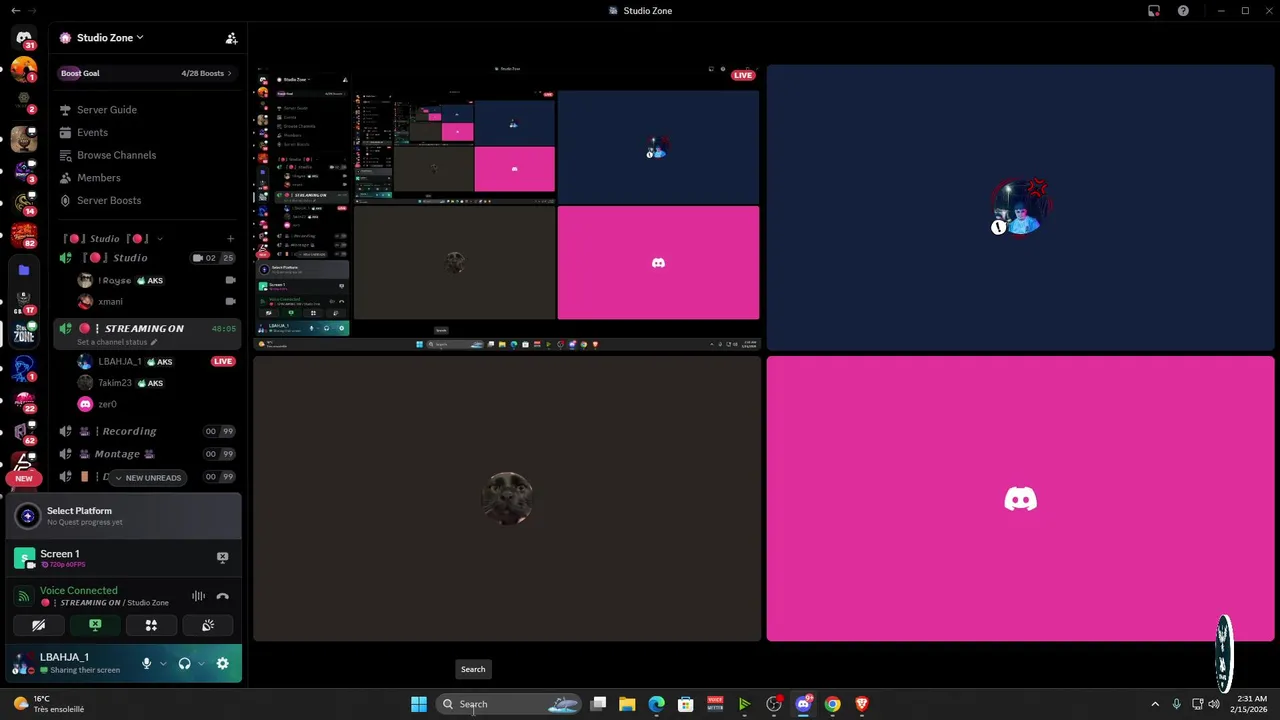This screenshot has height=720, width=1280.
Task: Open User Settings gear
Action: tap(222, 664)
